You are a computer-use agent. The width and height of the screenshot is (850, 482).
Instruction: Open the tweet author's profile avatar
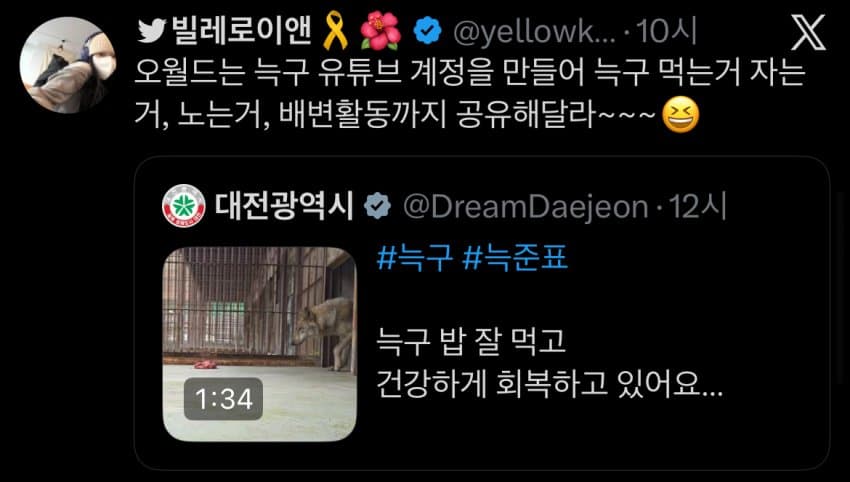coord(68,65)
